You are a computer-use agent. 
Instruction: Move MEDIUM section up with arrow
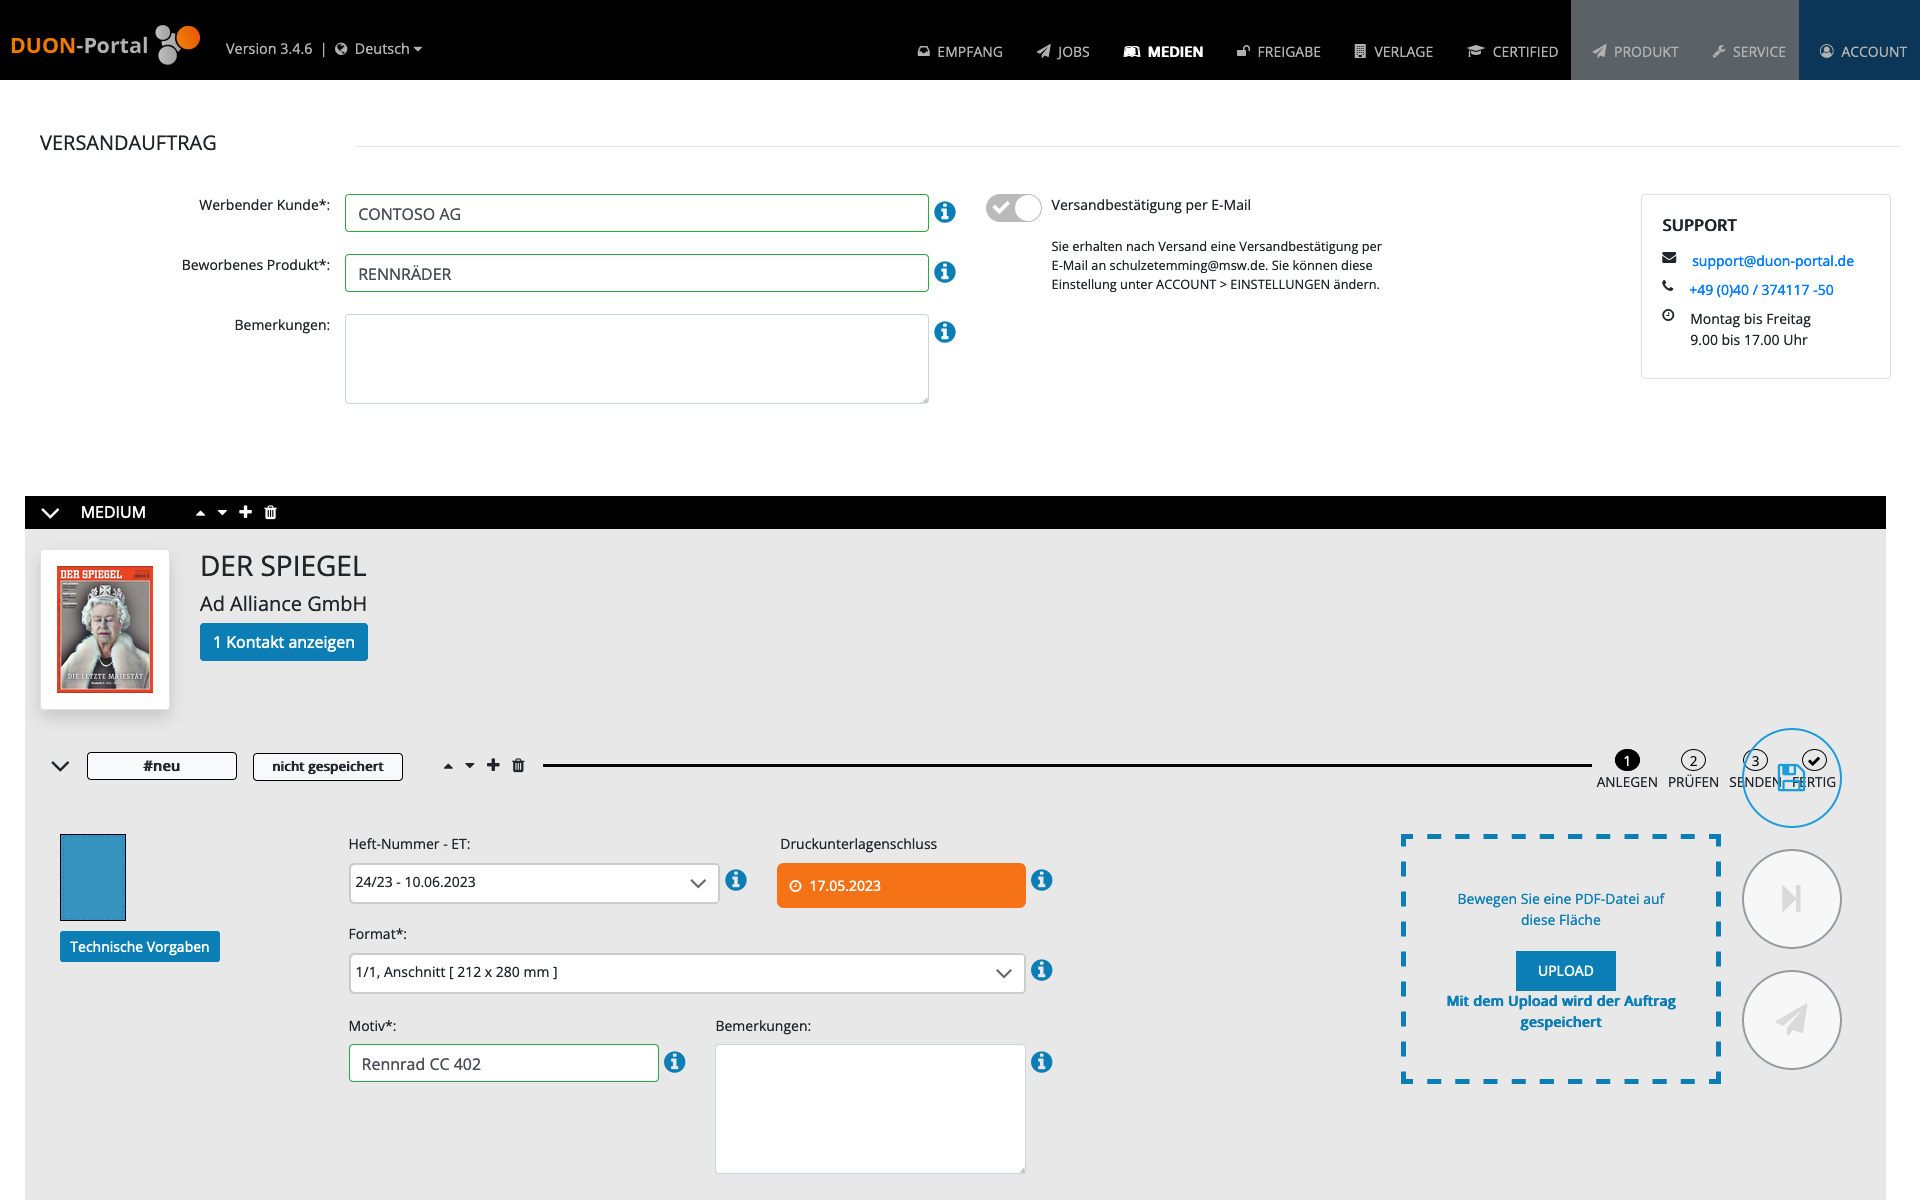click(200, 513)
